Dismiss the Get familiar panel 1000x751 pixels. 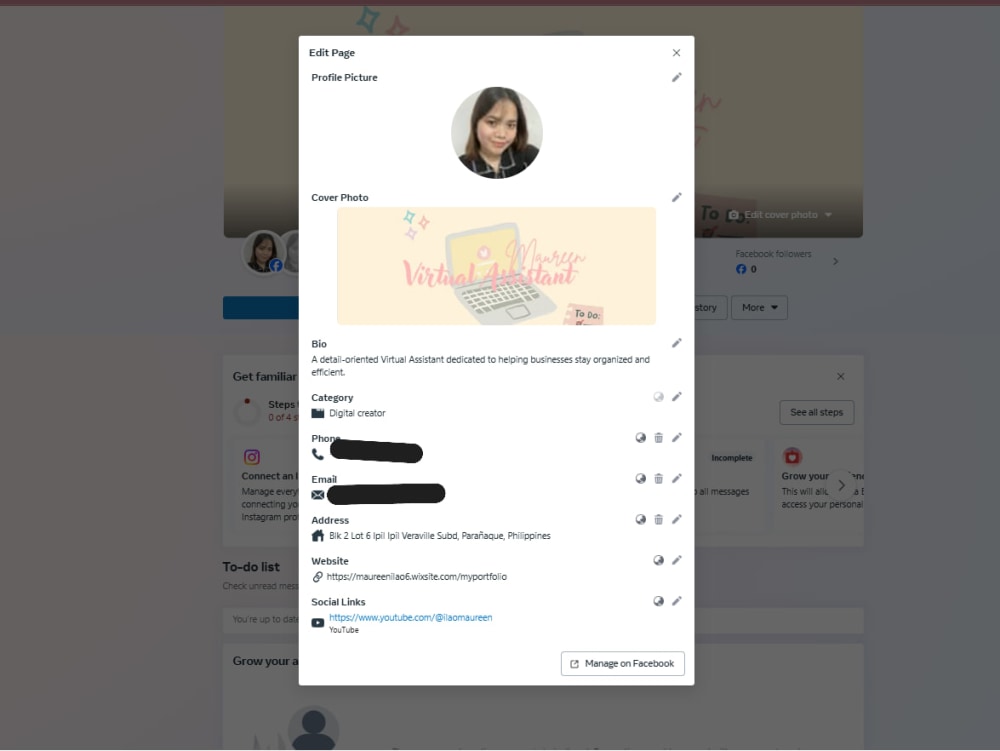841,376
